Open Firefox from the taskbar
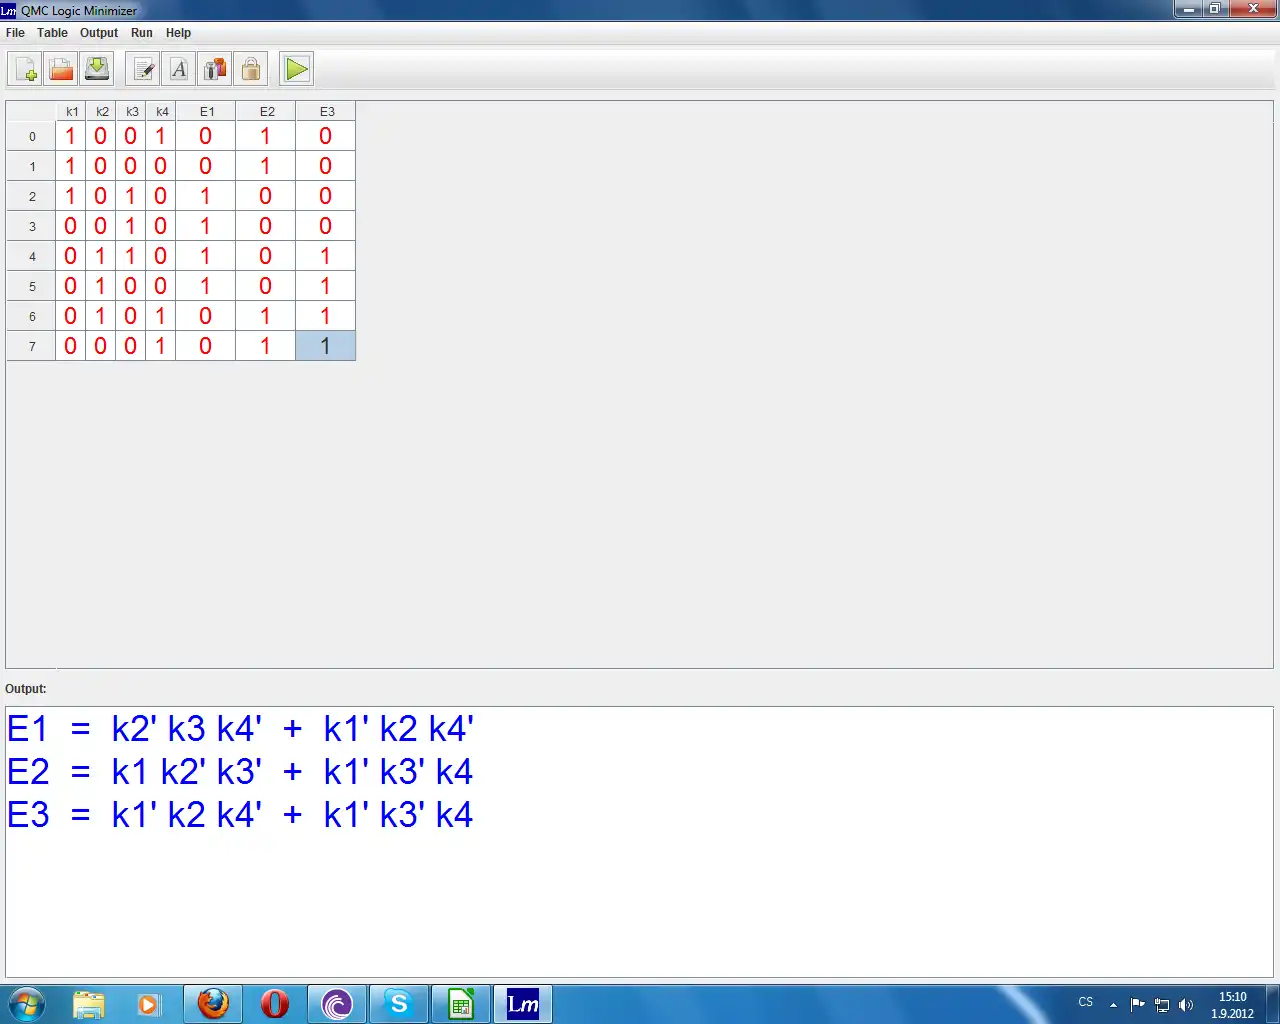The width and height of the screenshot is (1280, 1024). click(213, 1004)
